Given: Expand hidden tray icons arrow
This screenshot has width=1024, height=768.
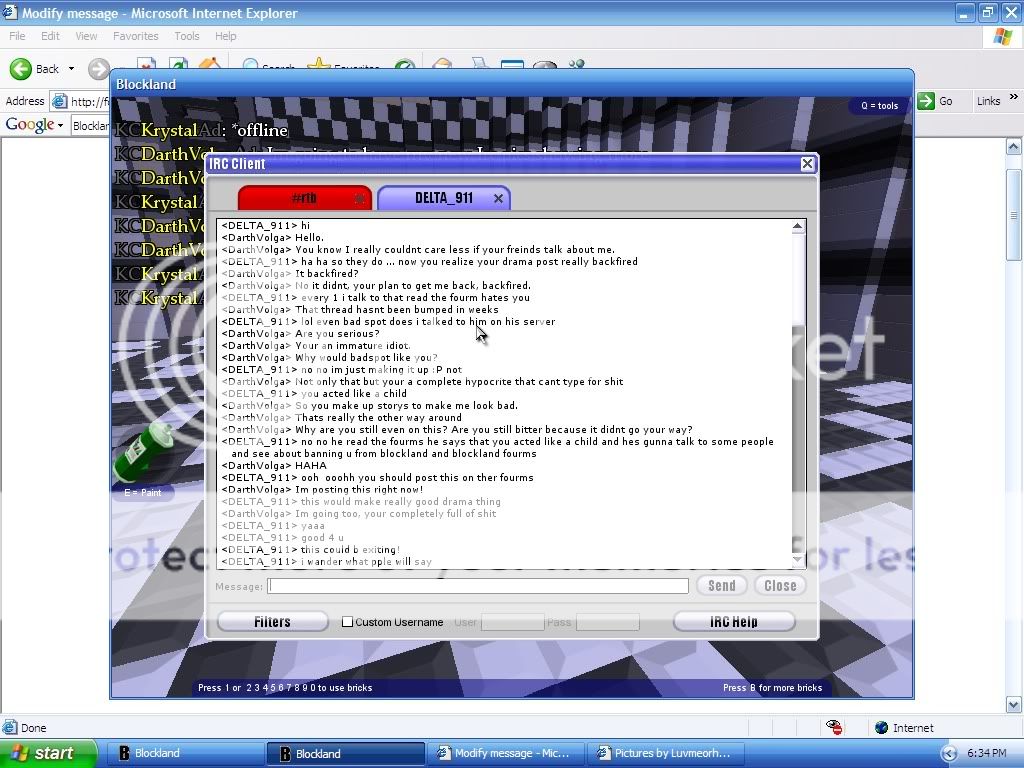Looking at the screenshot, I should pos(950,754).
